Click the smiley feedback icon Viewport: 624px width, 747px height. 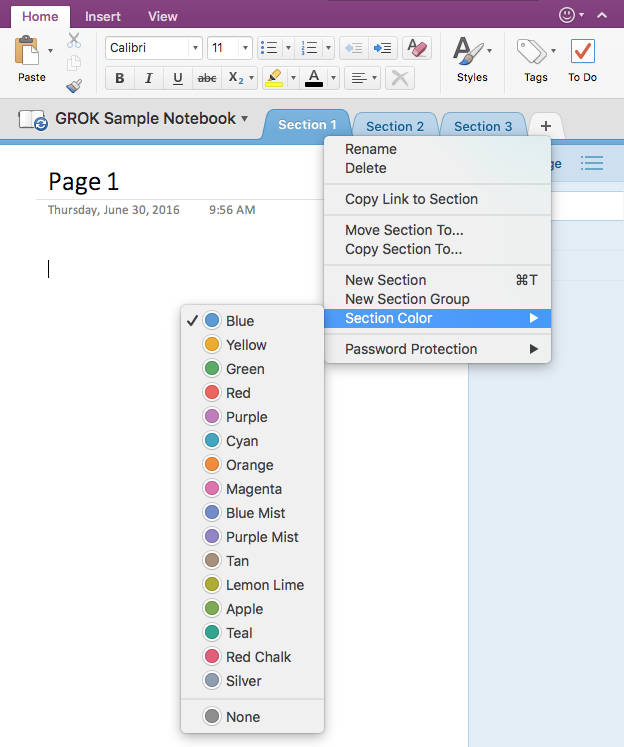(x=567, y=15)
